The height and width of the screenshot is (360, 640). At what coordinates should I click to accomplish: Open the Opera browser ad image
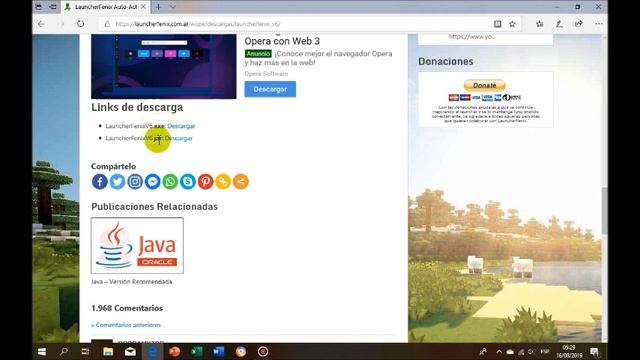click(164, 67)
